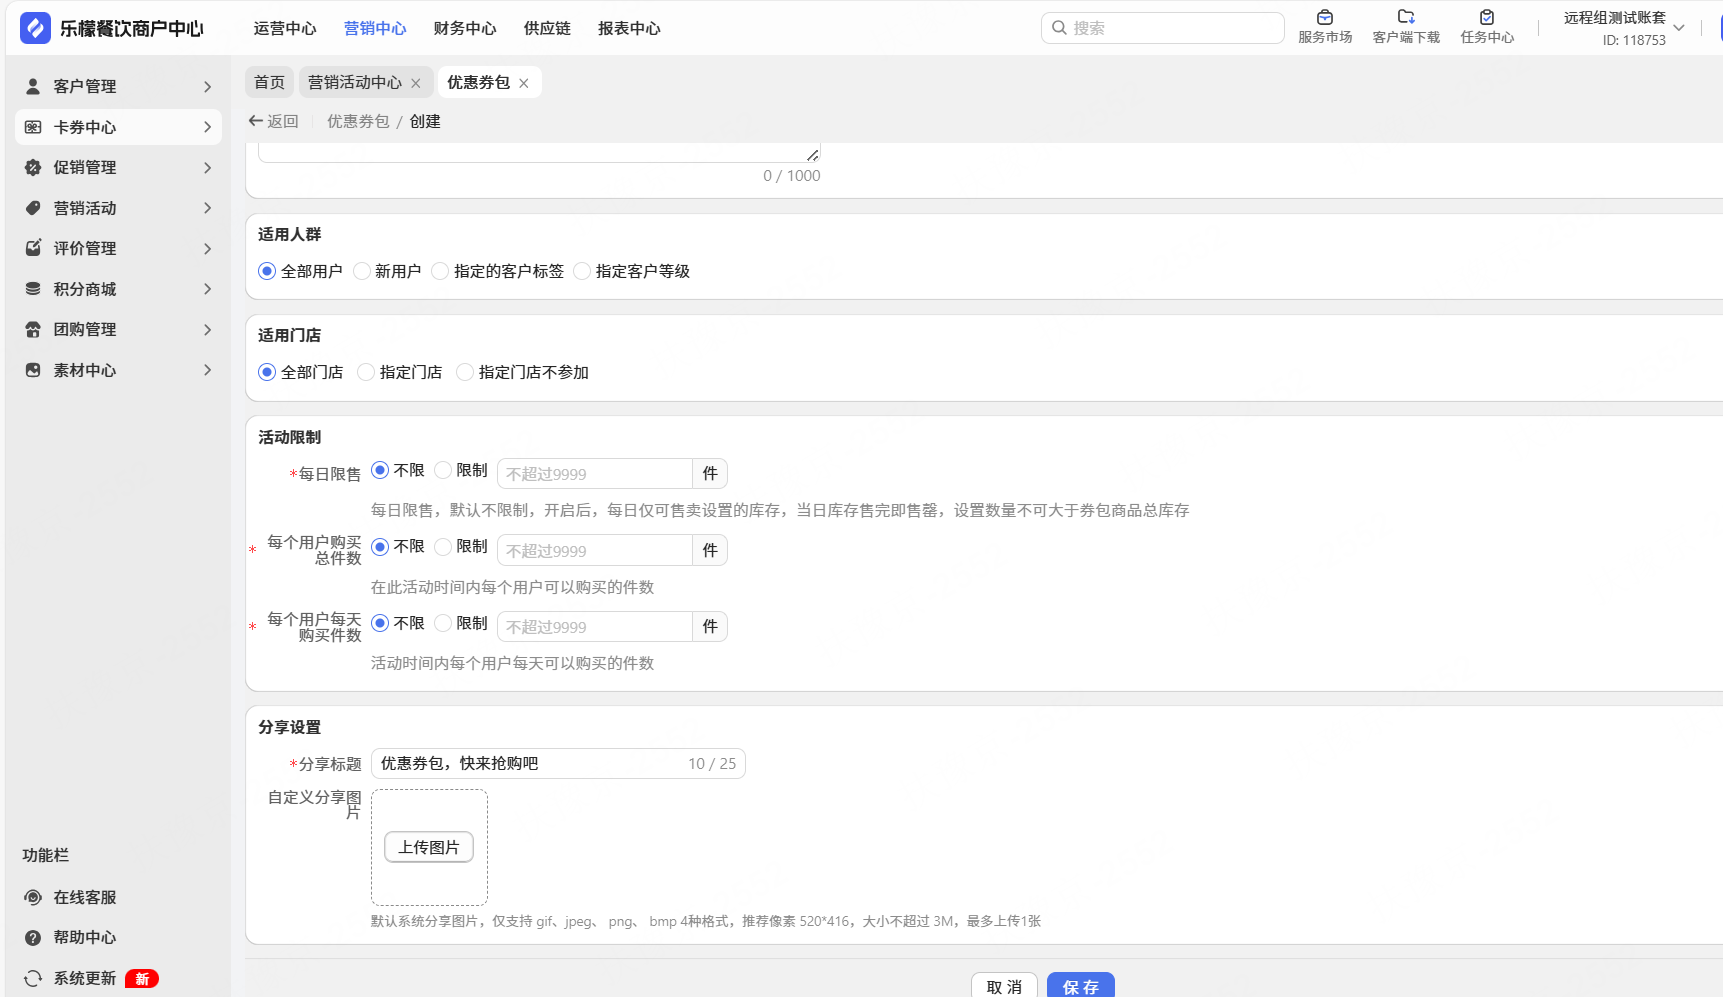Click the search magnifier icon
1723x997 pixels.
click(1059, 28)
